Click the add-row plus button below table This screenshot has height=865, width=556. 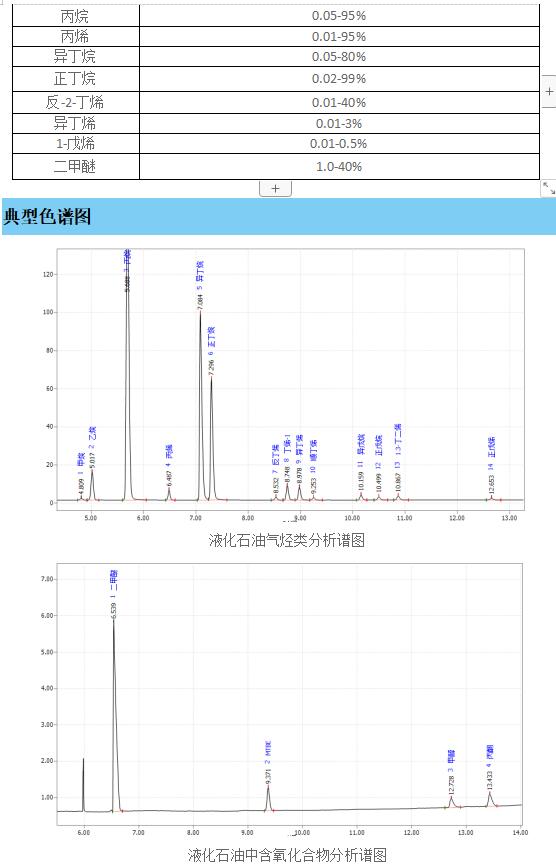click(275, 189)
